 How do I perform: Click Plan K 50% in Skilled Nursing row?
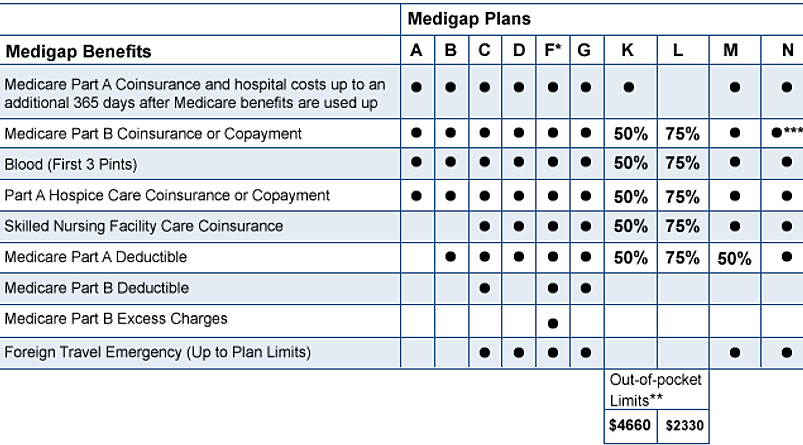tap(630, 226)
